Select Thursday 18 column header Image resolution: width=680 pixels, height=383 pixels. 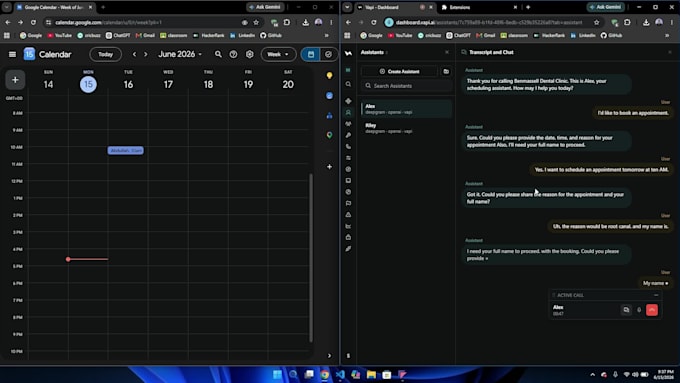tap(208, 81)
